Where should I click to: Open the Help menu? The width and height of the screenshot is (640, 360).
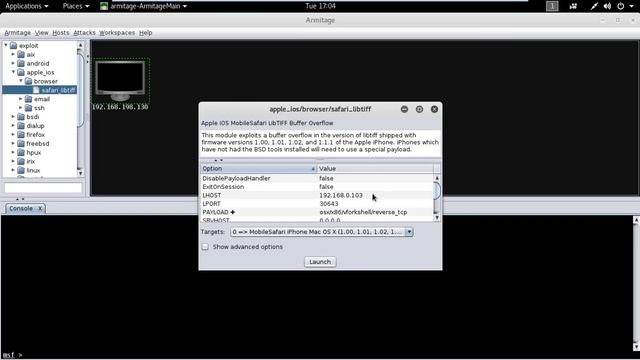click(145, 33)
